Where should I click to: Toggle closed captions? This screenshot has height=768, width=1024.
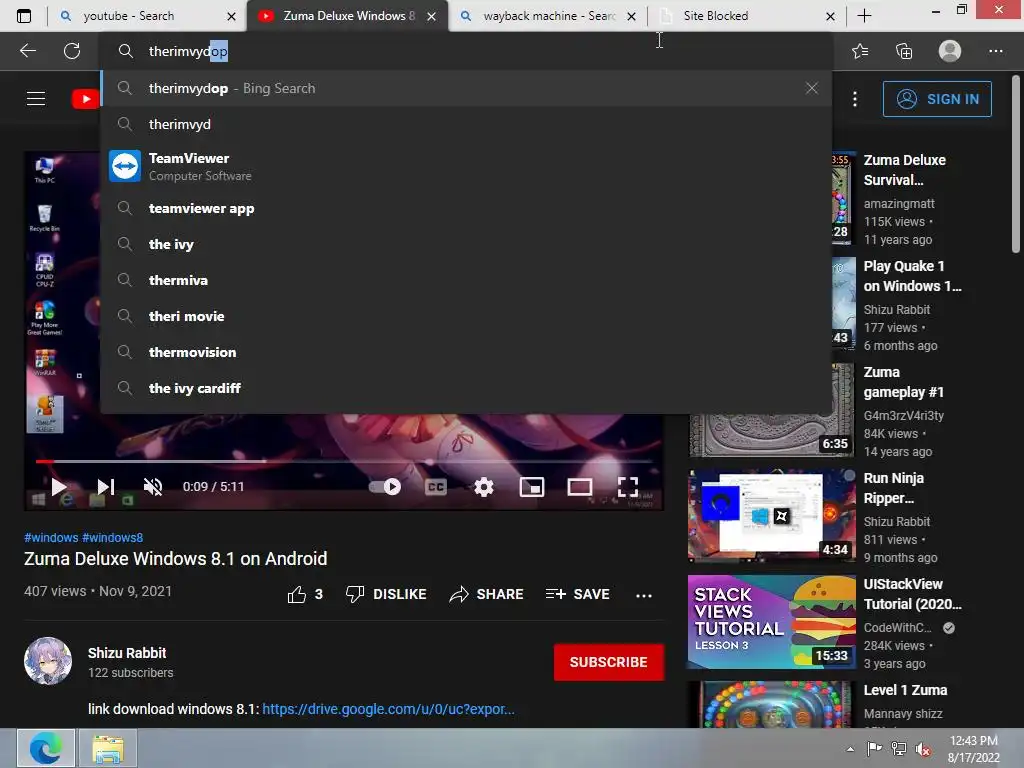[x=436, y=487]
